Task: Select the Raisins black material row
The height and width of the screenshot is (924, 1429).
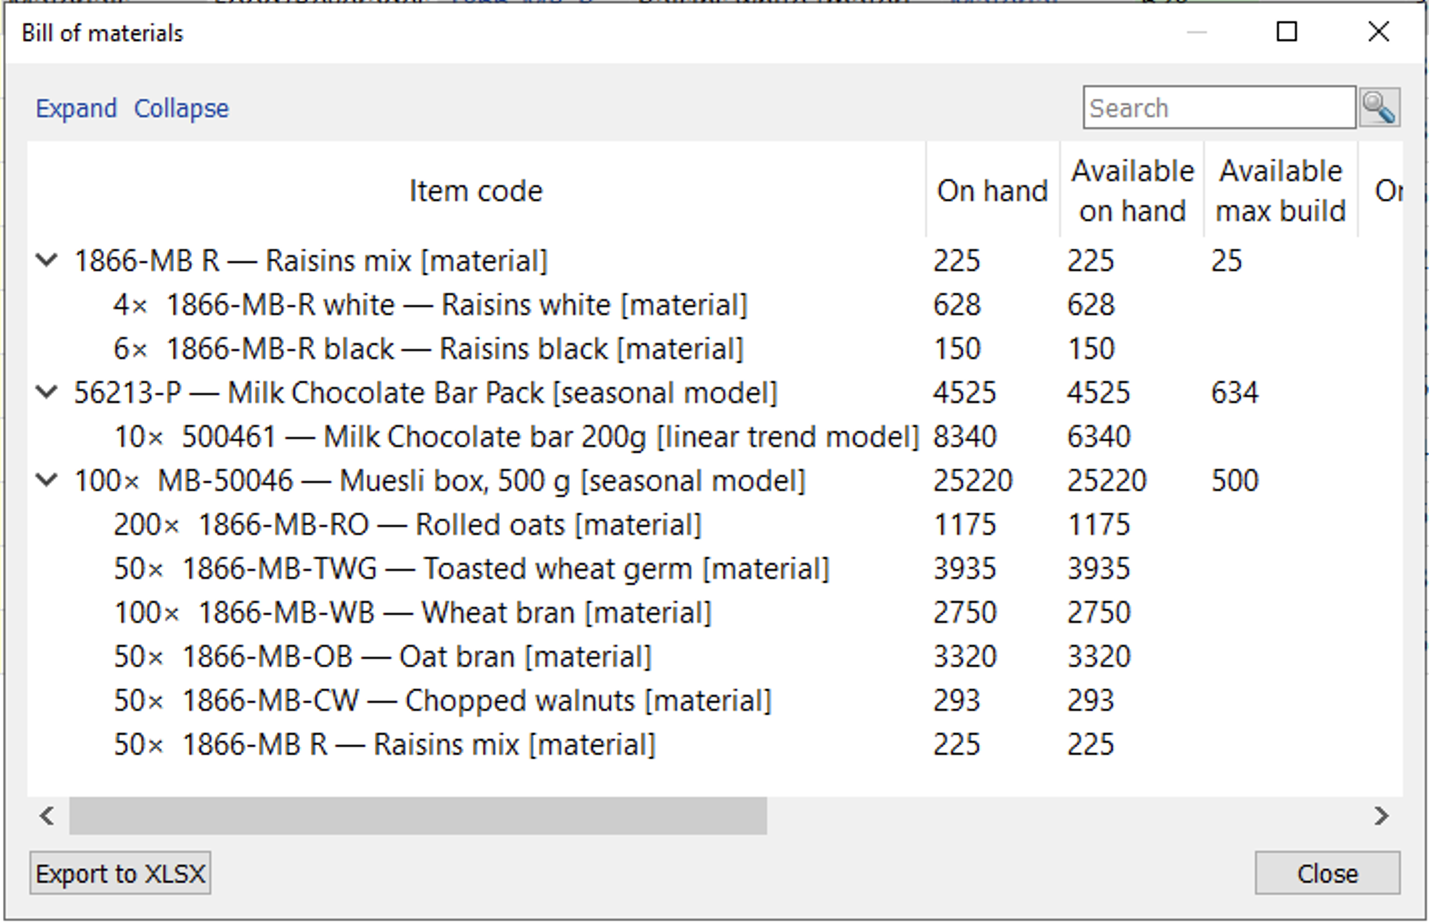Action: (454, 349)
